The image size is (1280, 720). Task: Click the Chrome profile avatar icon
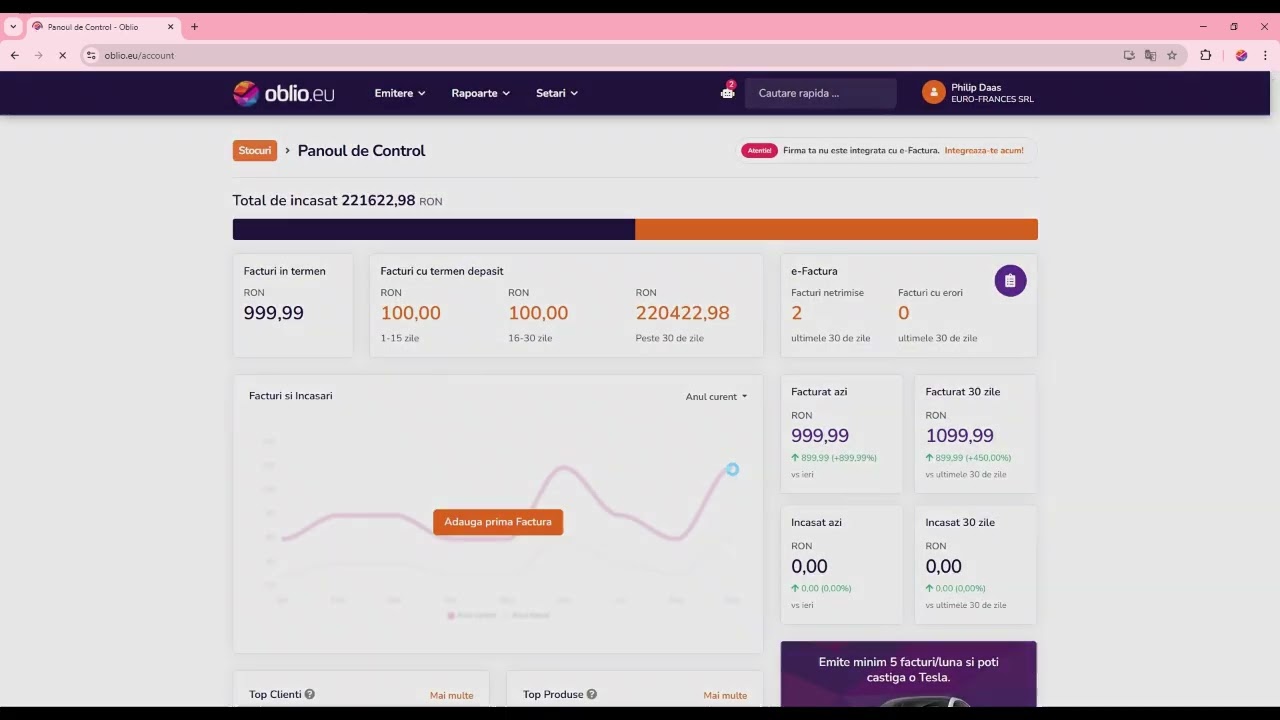pos(1241,55)
